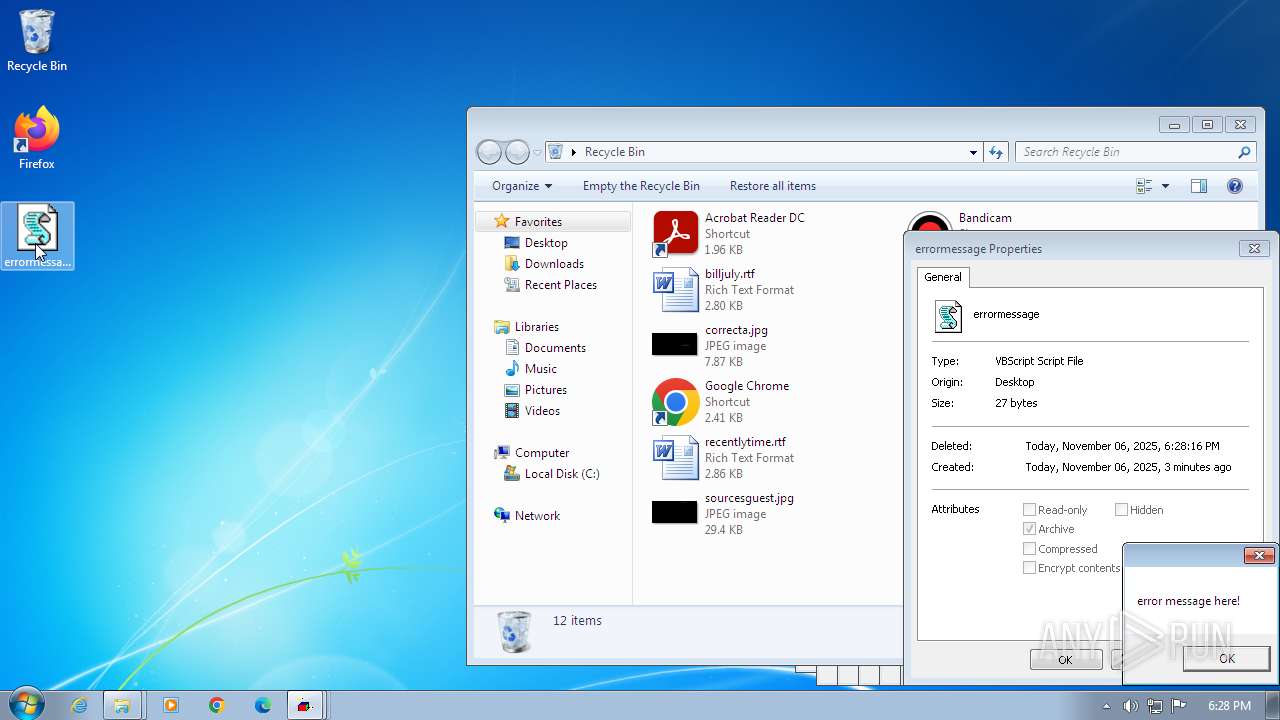Toggle the Hidden attribute checkbox
The width and height of the screenshot is (1280, 720).
pos(1121,510)
